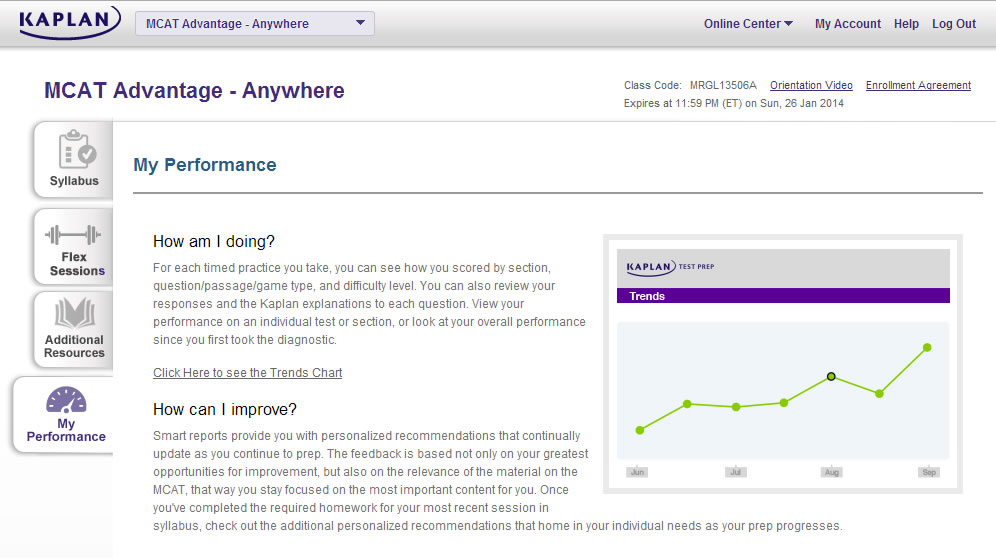This screenshot has height=558, width=996.
Task: Click the Syllabus clipboard icon
Action: [x=77, y=149]
